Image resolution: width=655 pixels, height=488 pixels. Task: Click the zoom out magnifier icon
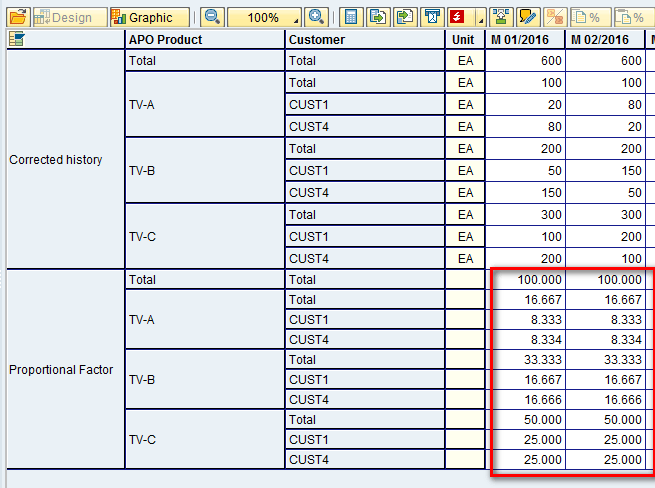click(212, 17)
